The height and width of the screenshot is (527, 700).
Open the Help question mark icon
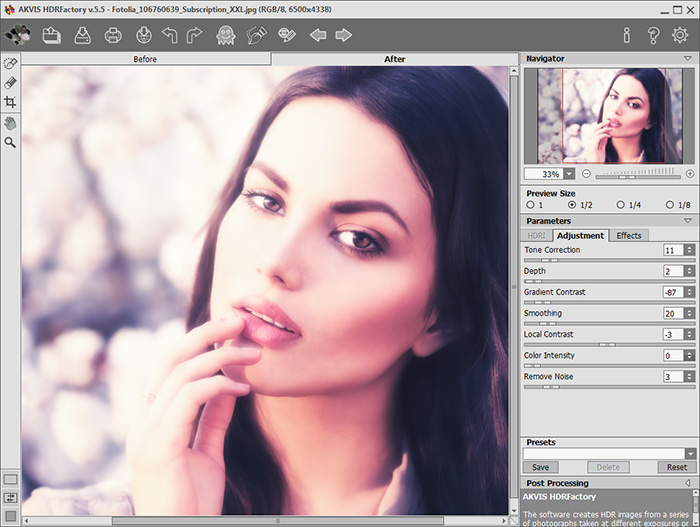tap(653, 36)
